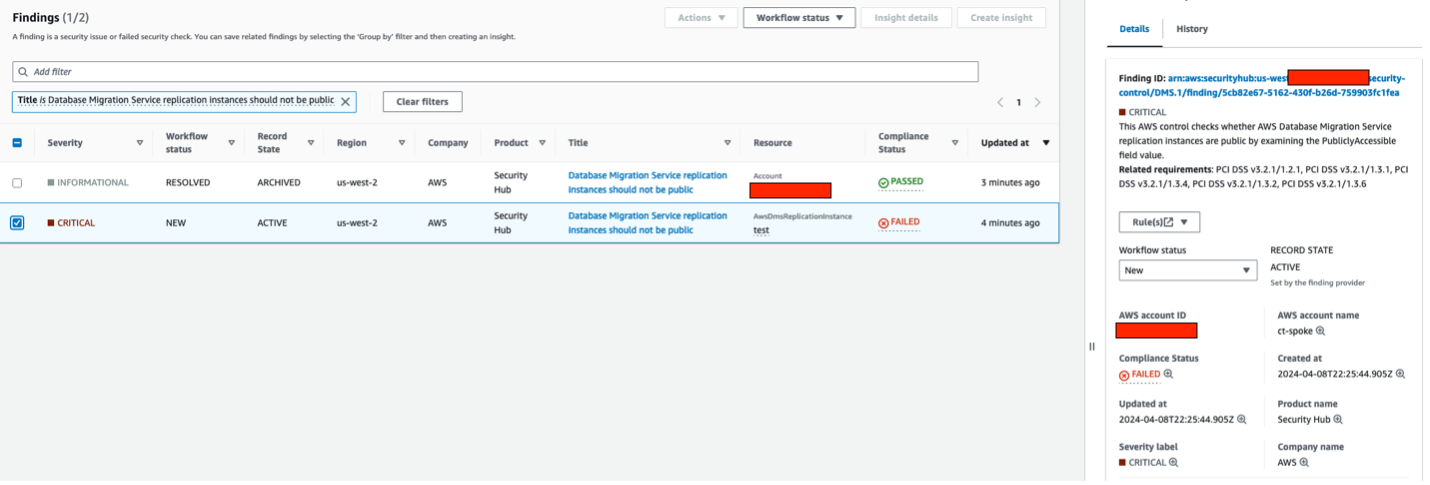The image size is (1430, 485).
Task: Click the ACTIVE record state table cell
Action: (274, 223)
